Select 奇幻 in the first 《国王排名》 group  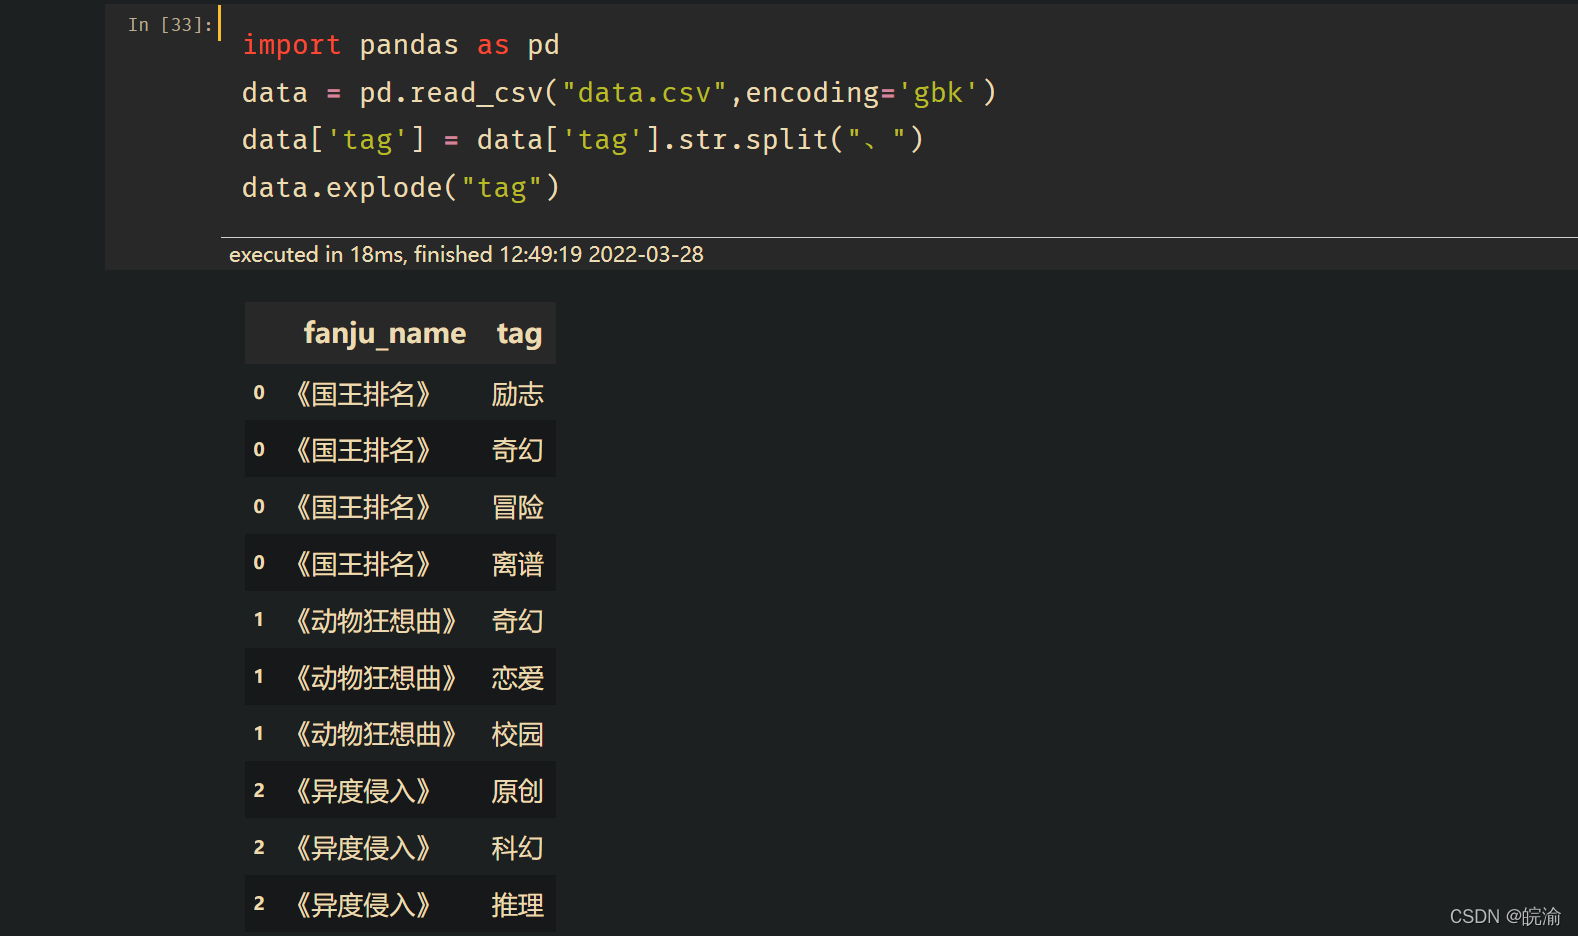coord(517,450)
